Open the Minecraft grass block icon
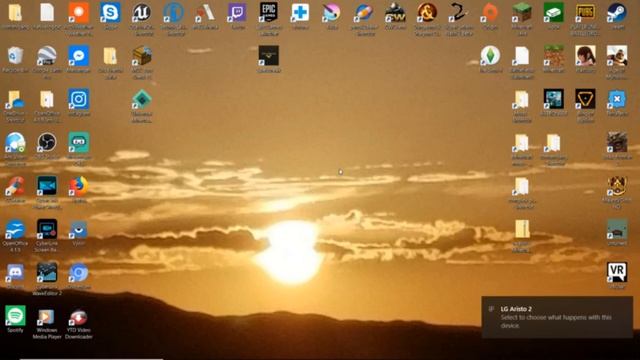 (x=522, y=13)
